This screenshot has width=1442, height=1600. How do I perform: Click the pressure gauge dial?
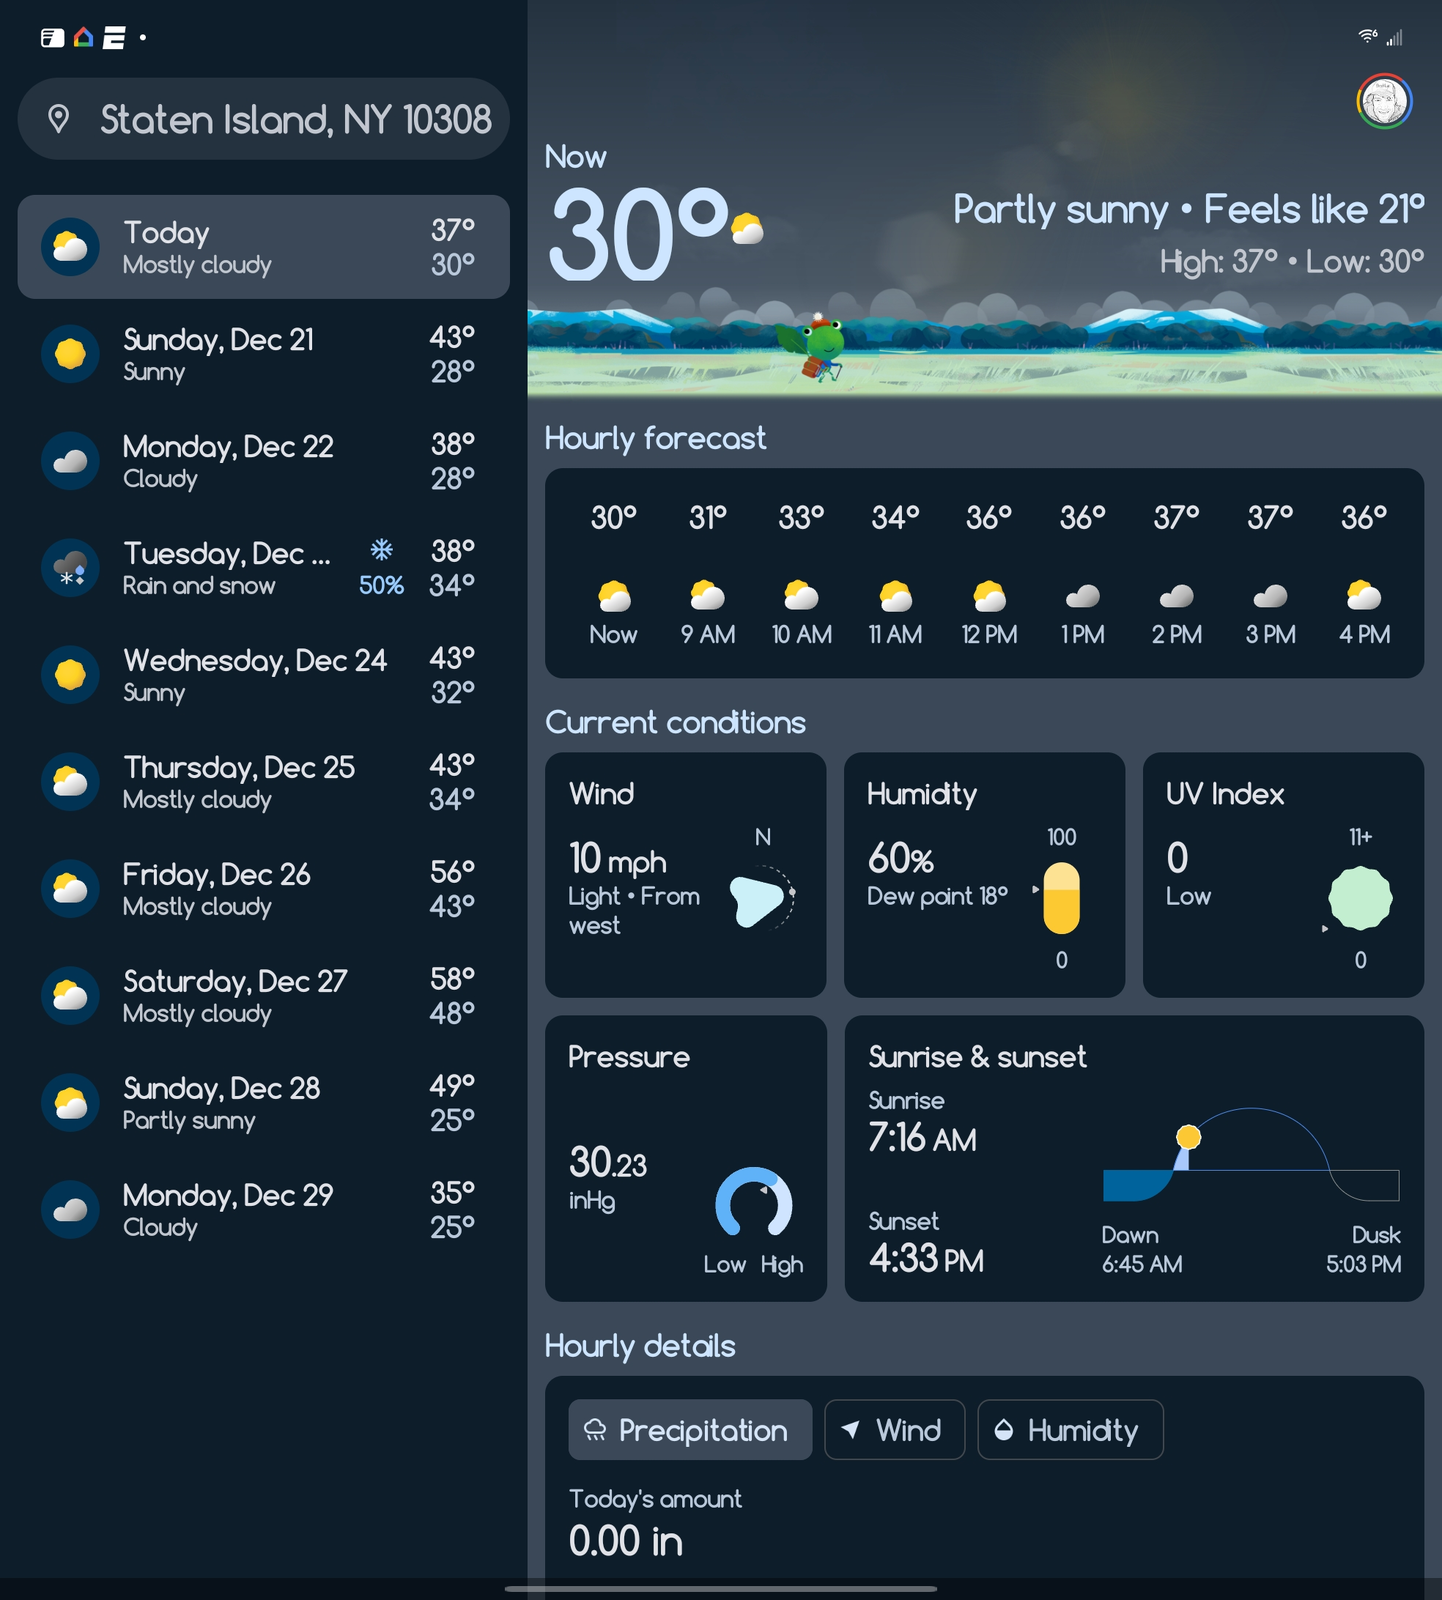pyautogui.click(x=753, y=1203)
